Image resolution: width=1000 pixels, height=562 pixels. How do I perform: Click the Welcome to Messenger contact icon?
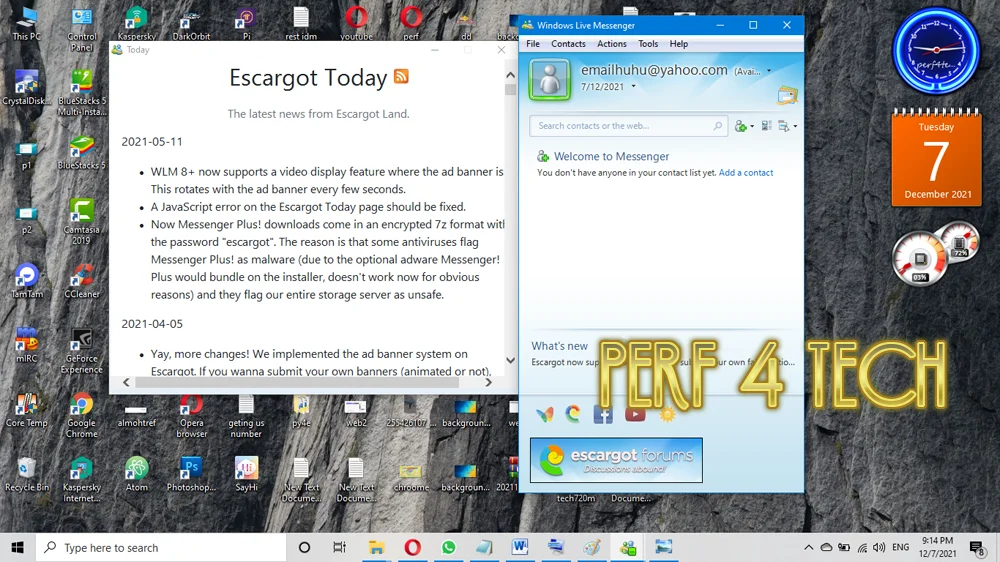click(x=543, y=156)
